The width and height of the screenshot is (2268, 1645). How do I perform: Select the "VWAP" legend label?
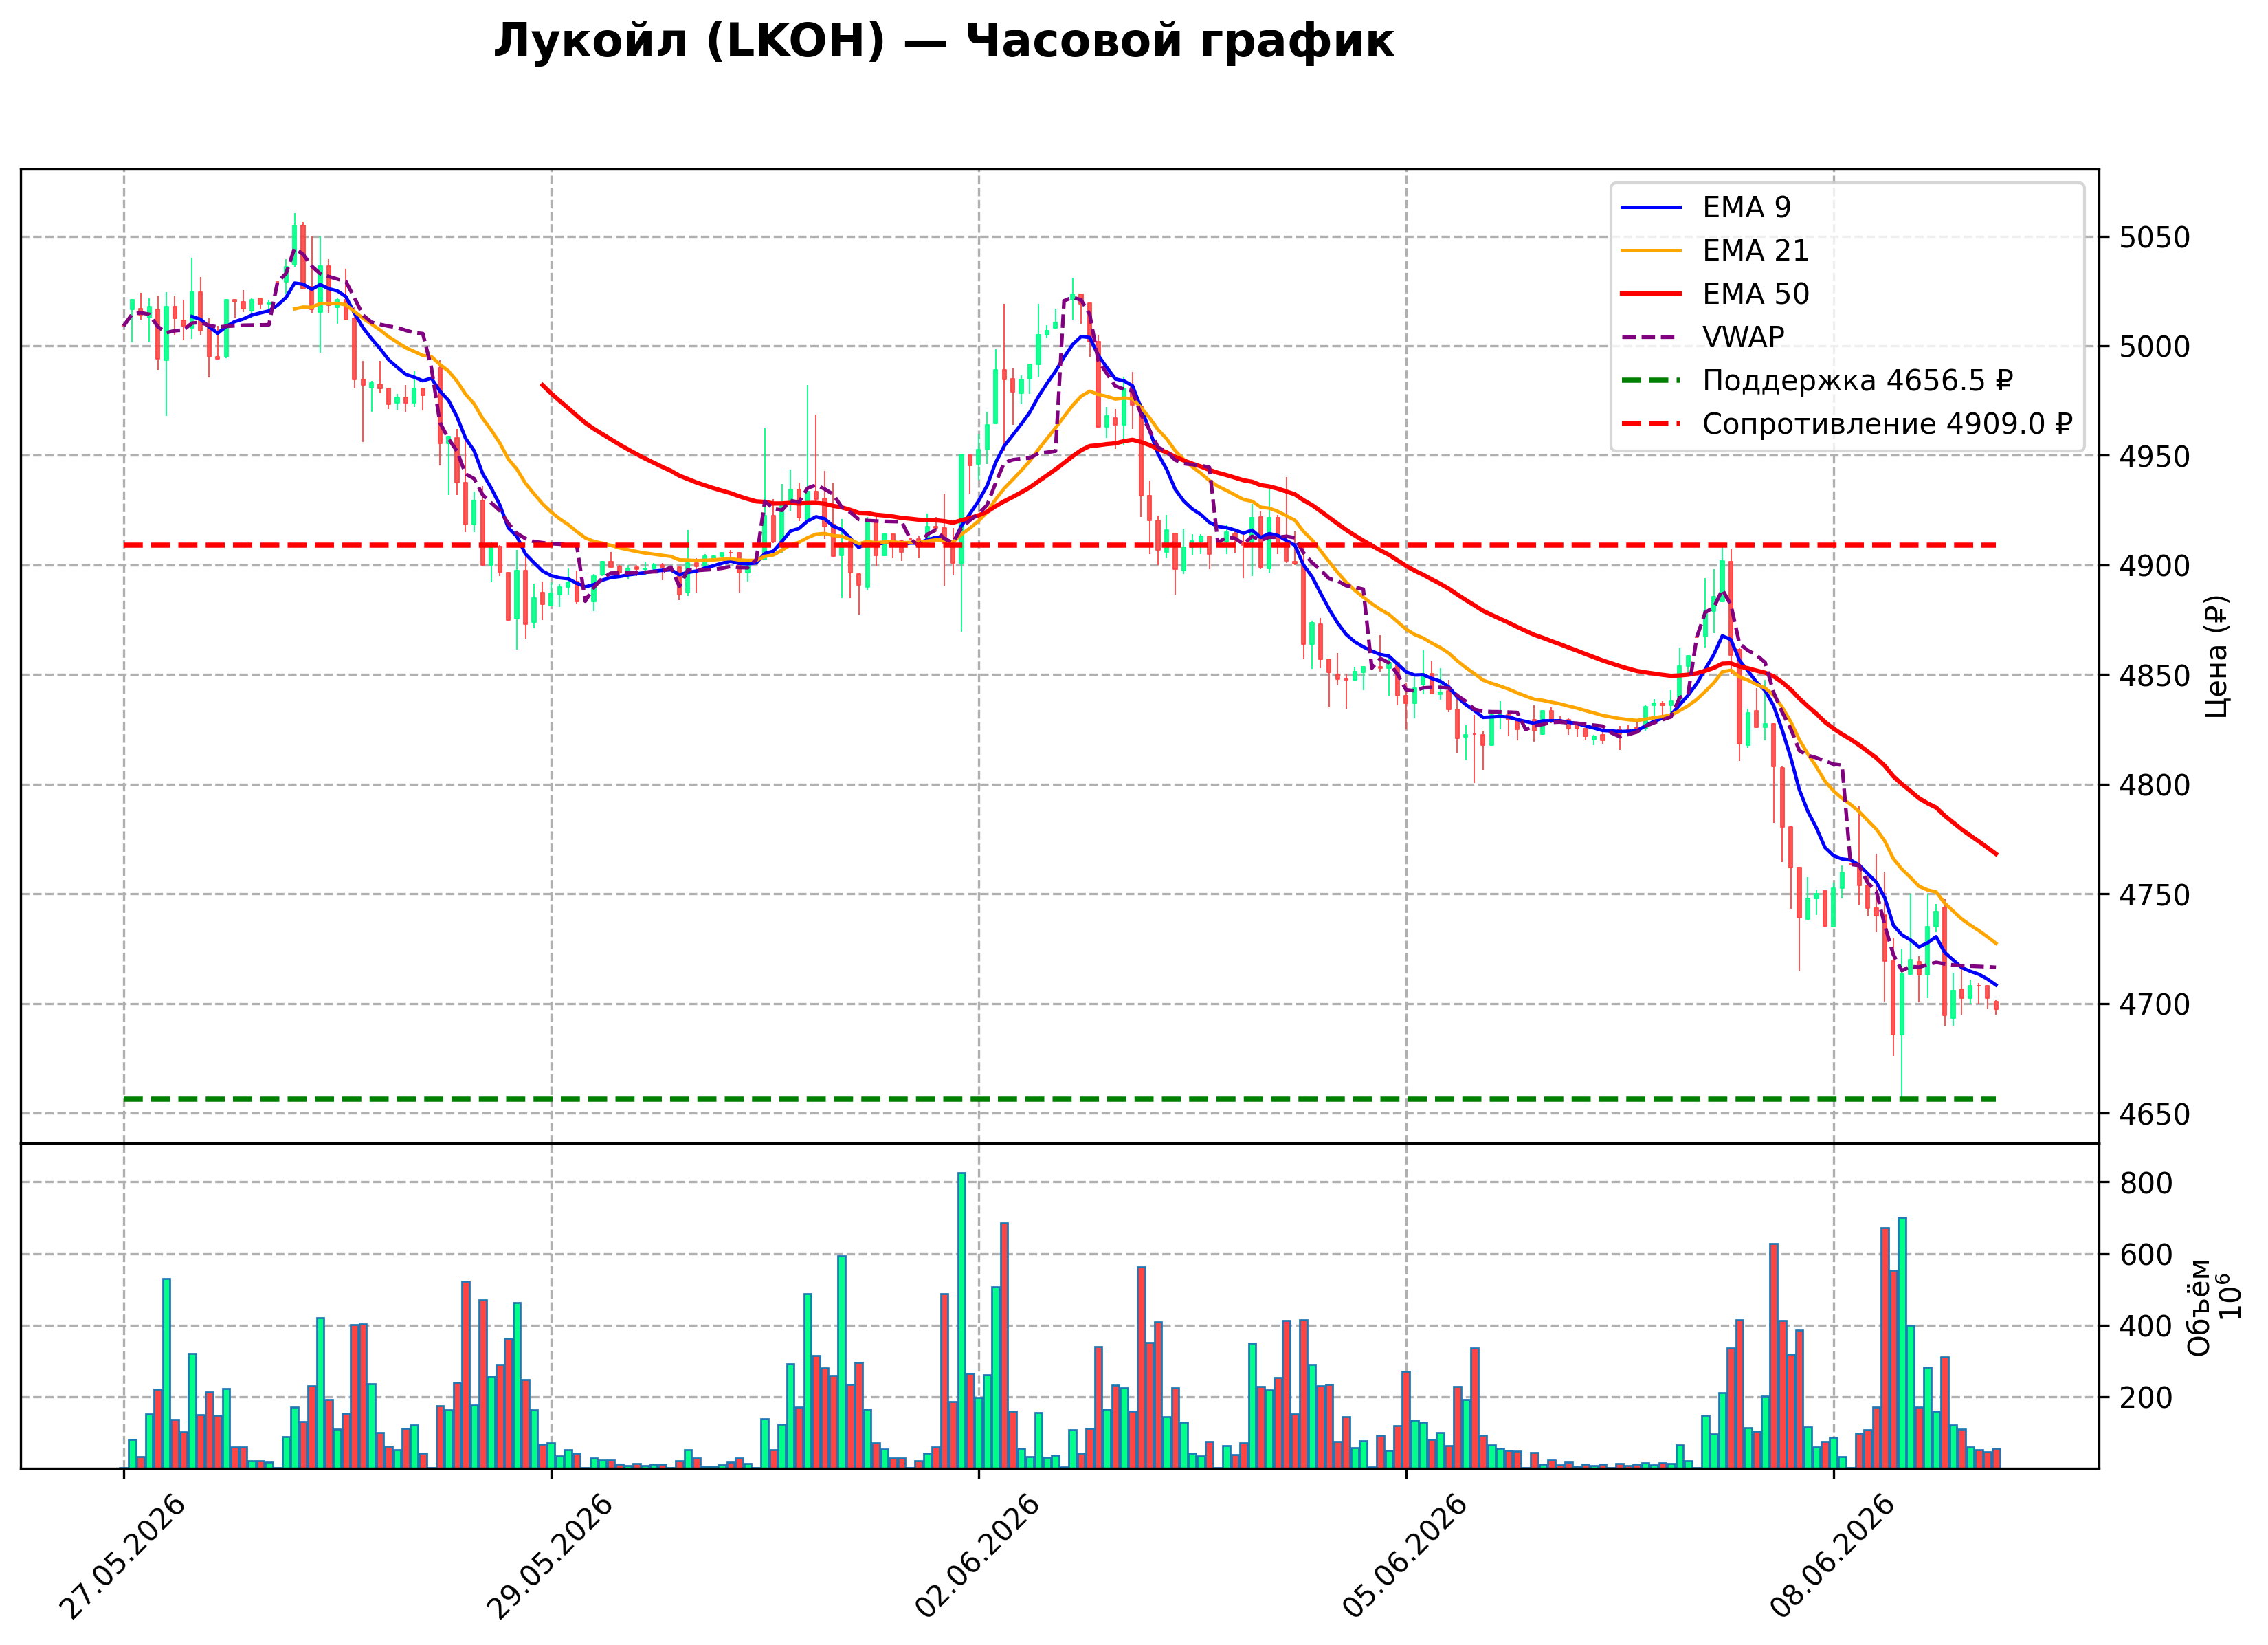(x=1743, y=337)
